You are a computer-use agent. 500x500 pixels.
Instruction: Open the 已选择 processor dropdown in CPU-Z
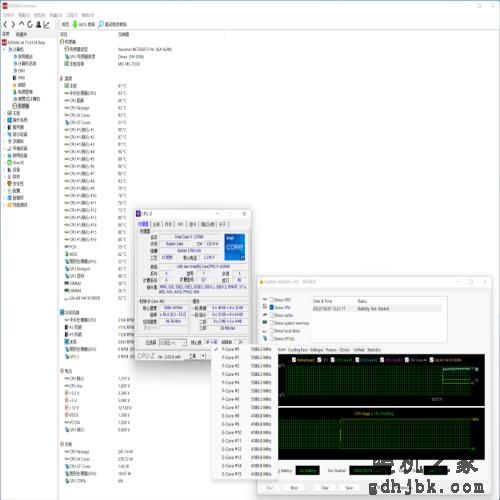[173, 342]
